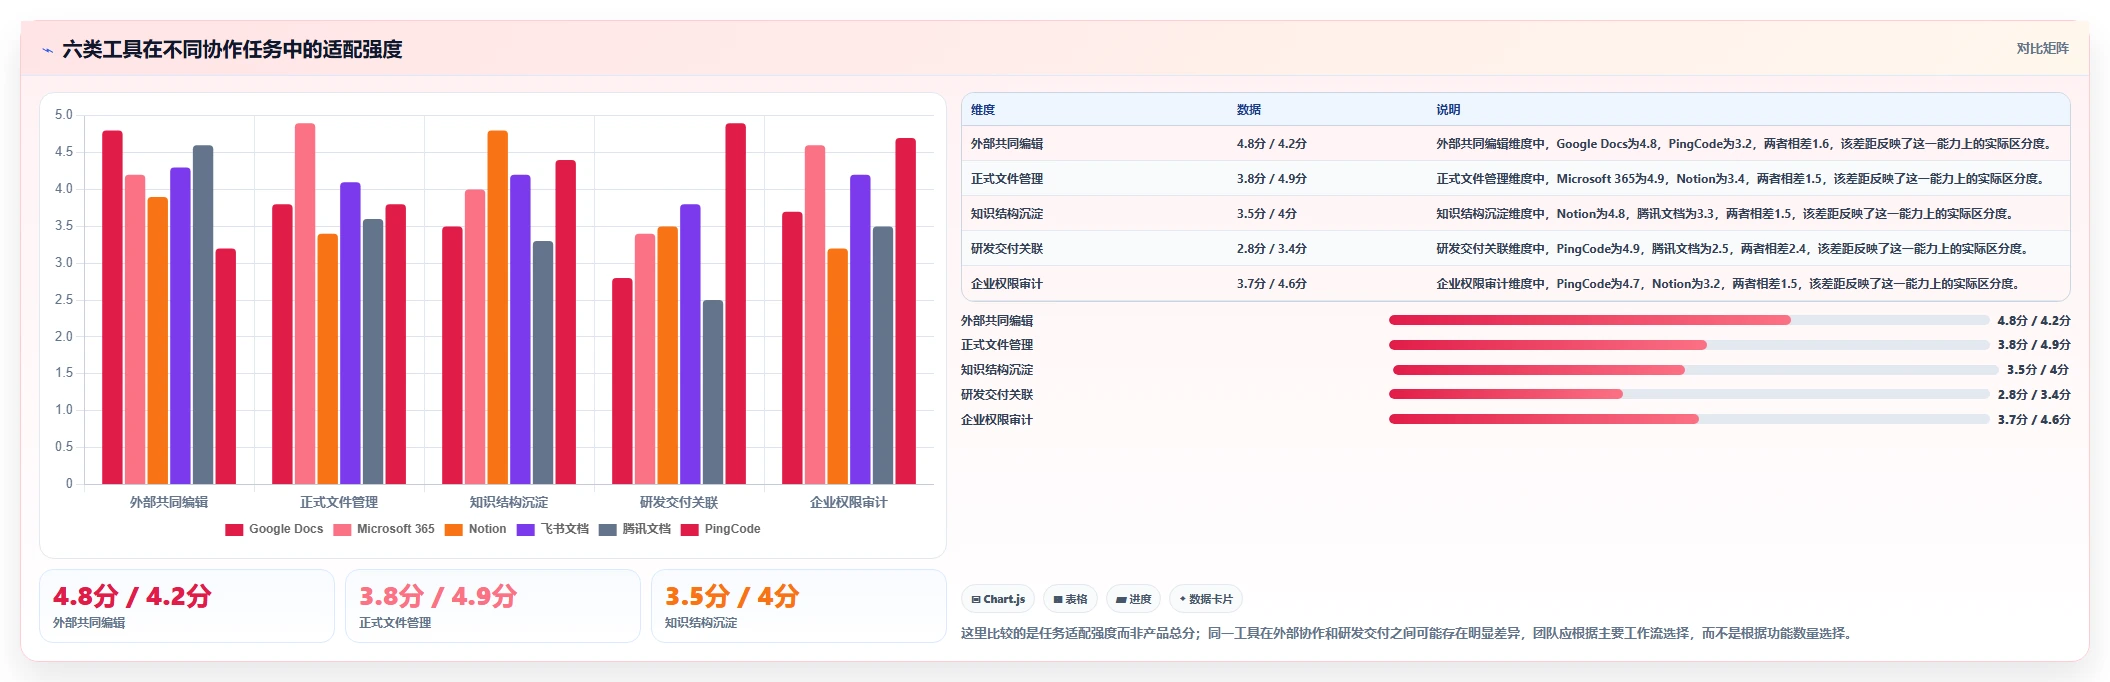Click the 企业权限审计 progress bar

(1688, 420)
